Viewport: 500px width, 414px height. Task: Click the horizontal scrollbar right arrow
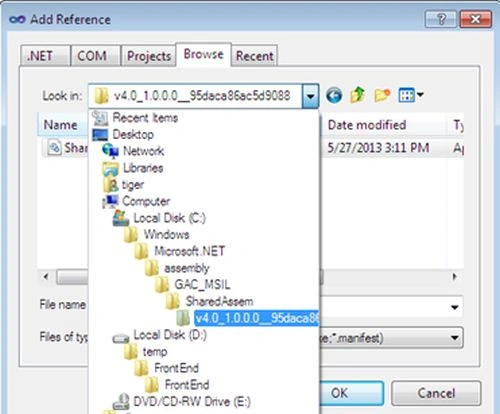(454, 276)
